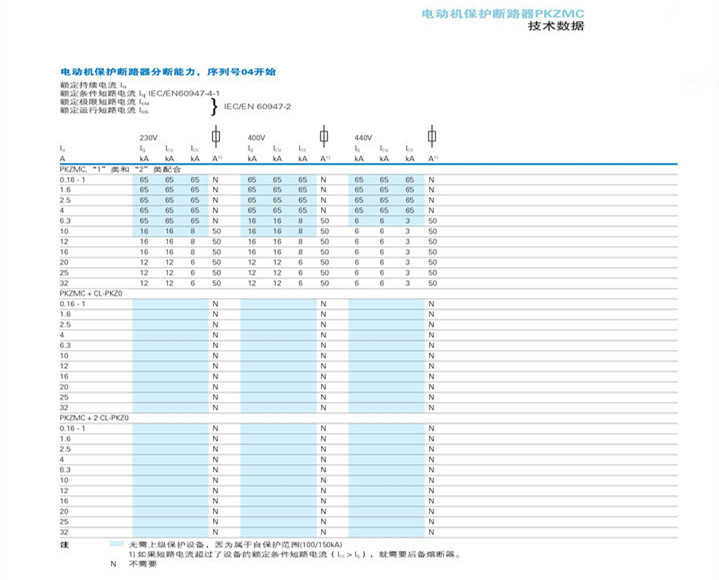The image size is (719, 580).
Task: Select the 400V column header
Action: pyautogui.click(x=256, y=136)
